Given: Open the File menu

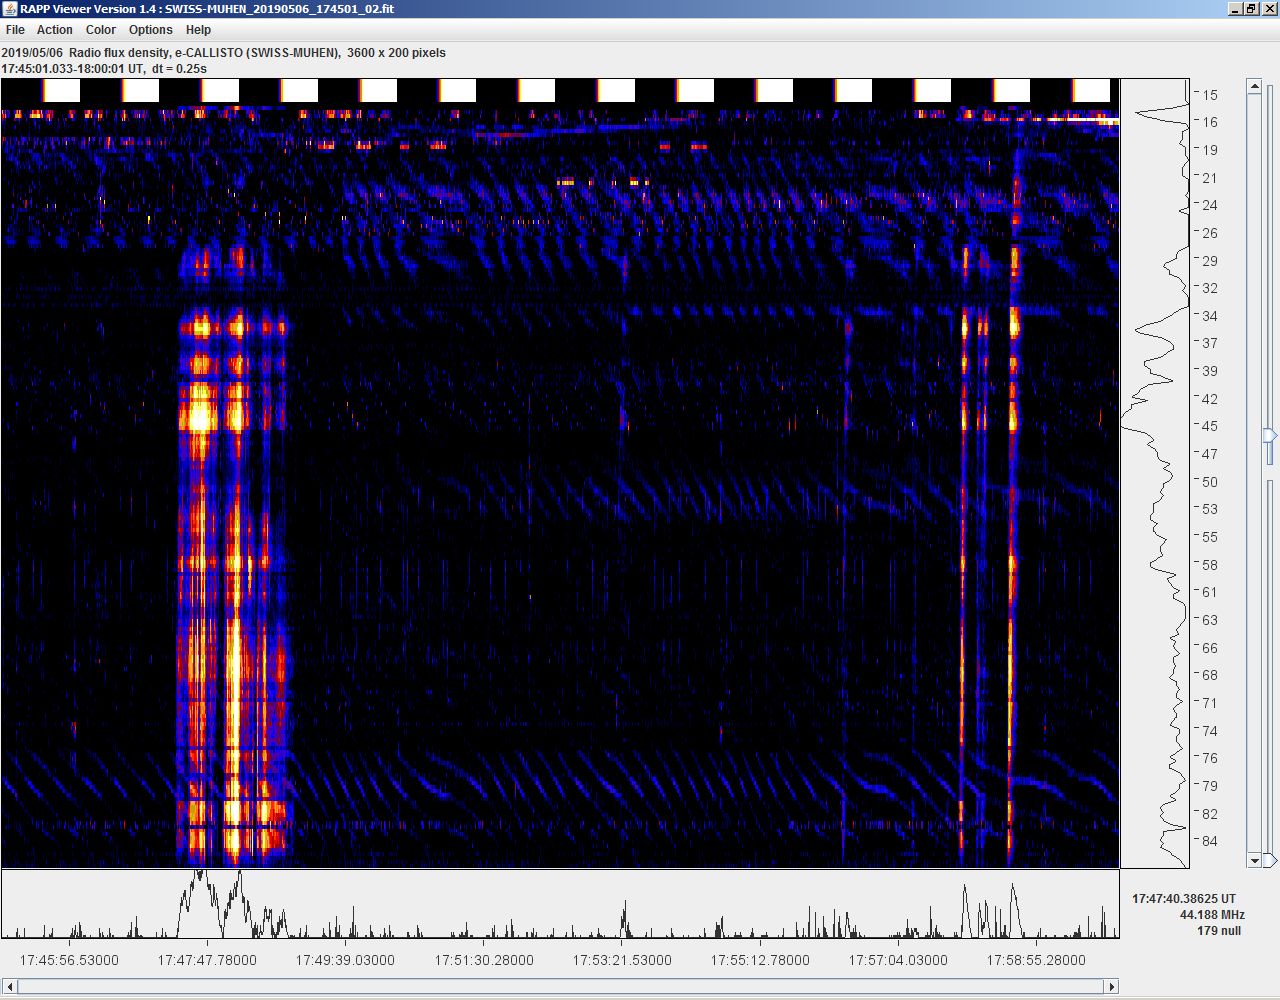Looking at the screenshot, I should [x=15, y=30].
